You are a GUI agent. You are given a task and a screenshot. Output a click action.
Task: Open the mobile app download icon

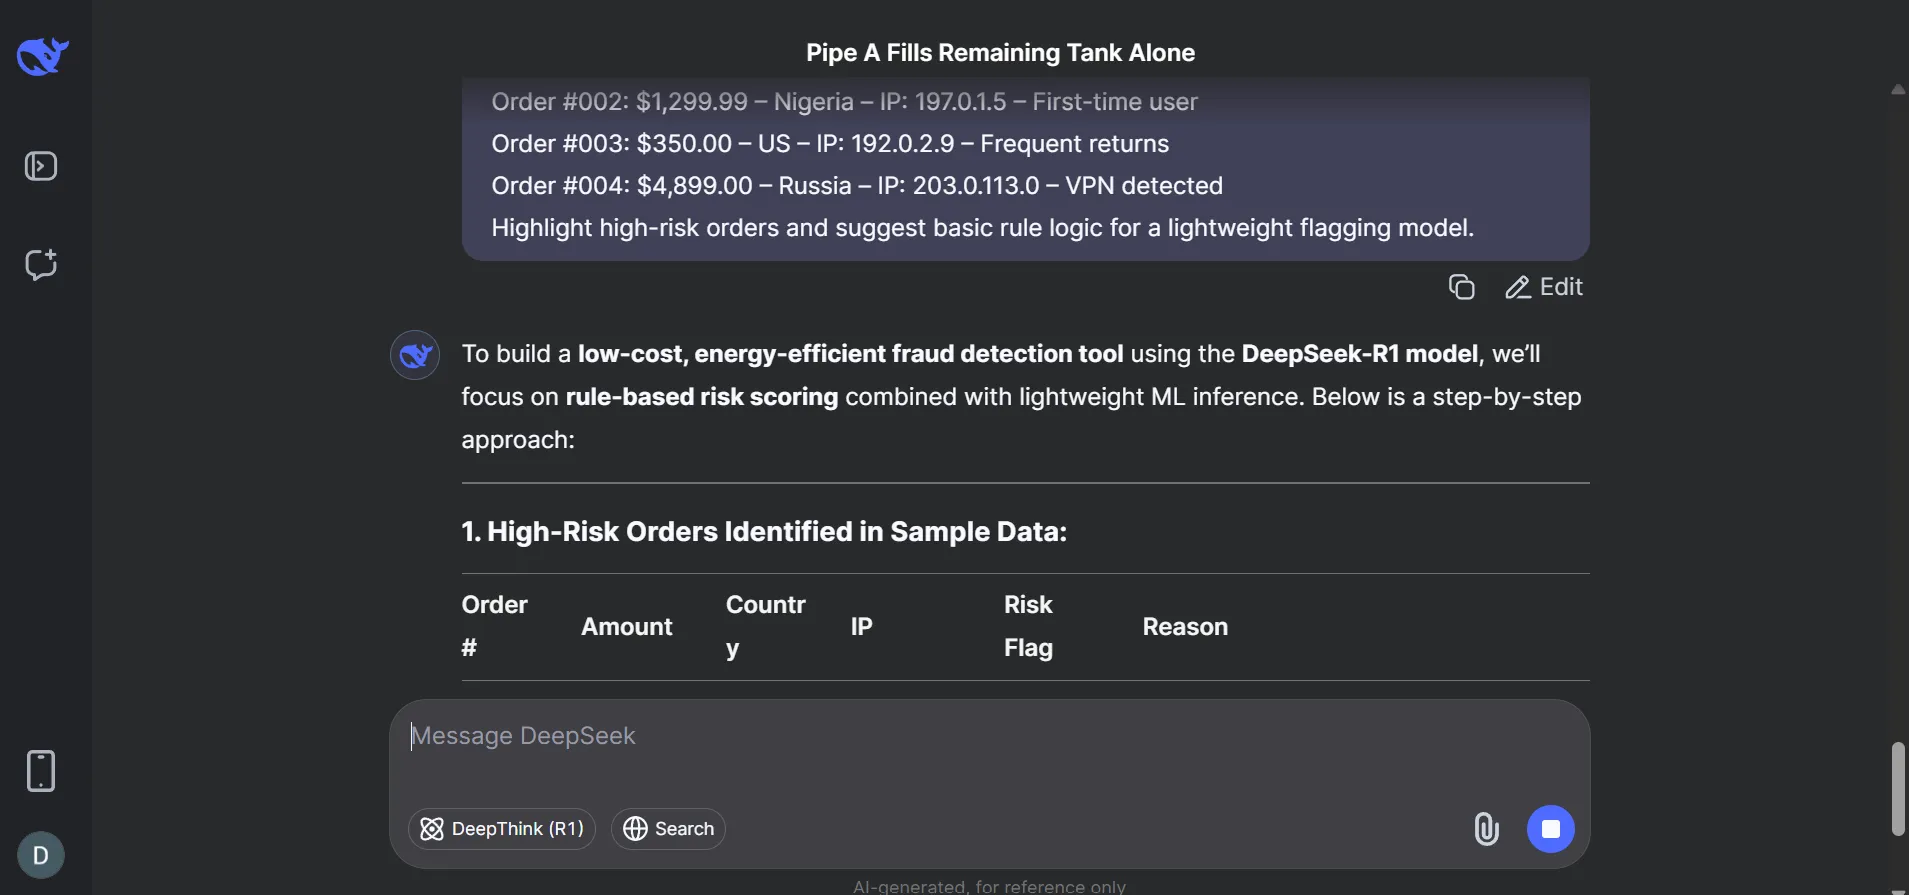pos(41,771)
